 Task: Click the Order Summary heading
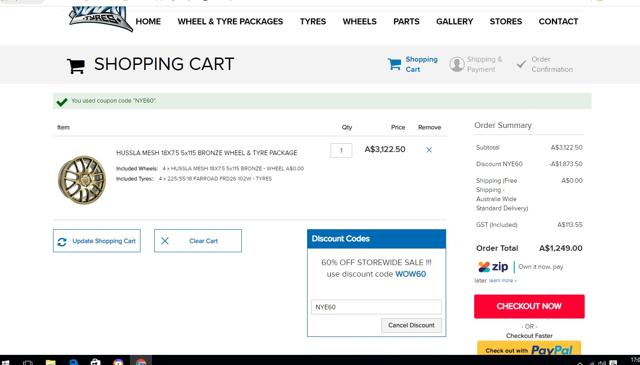(x=503, y=125)
